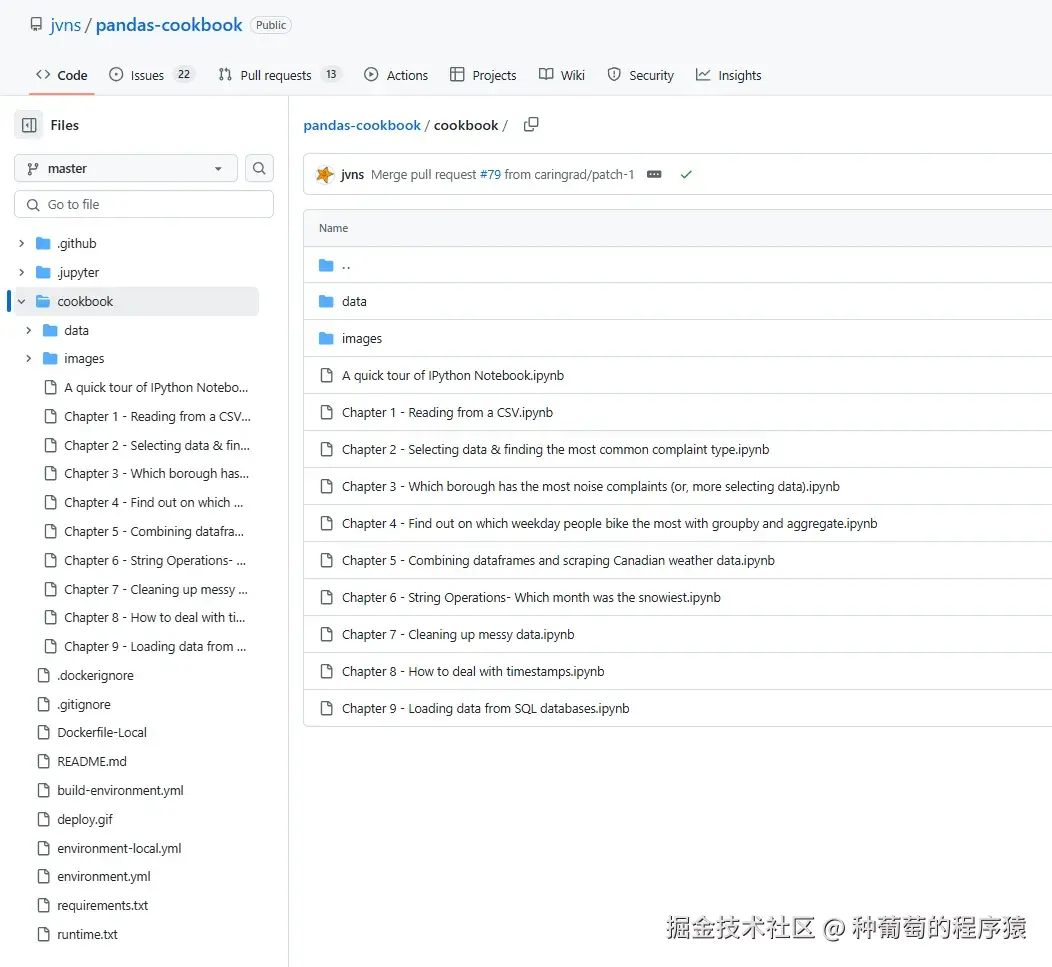The width and height of the screenshot is (1052, 967).
Task: Copy the path with the clipboard icon
Action: click(x=531, y=125)
